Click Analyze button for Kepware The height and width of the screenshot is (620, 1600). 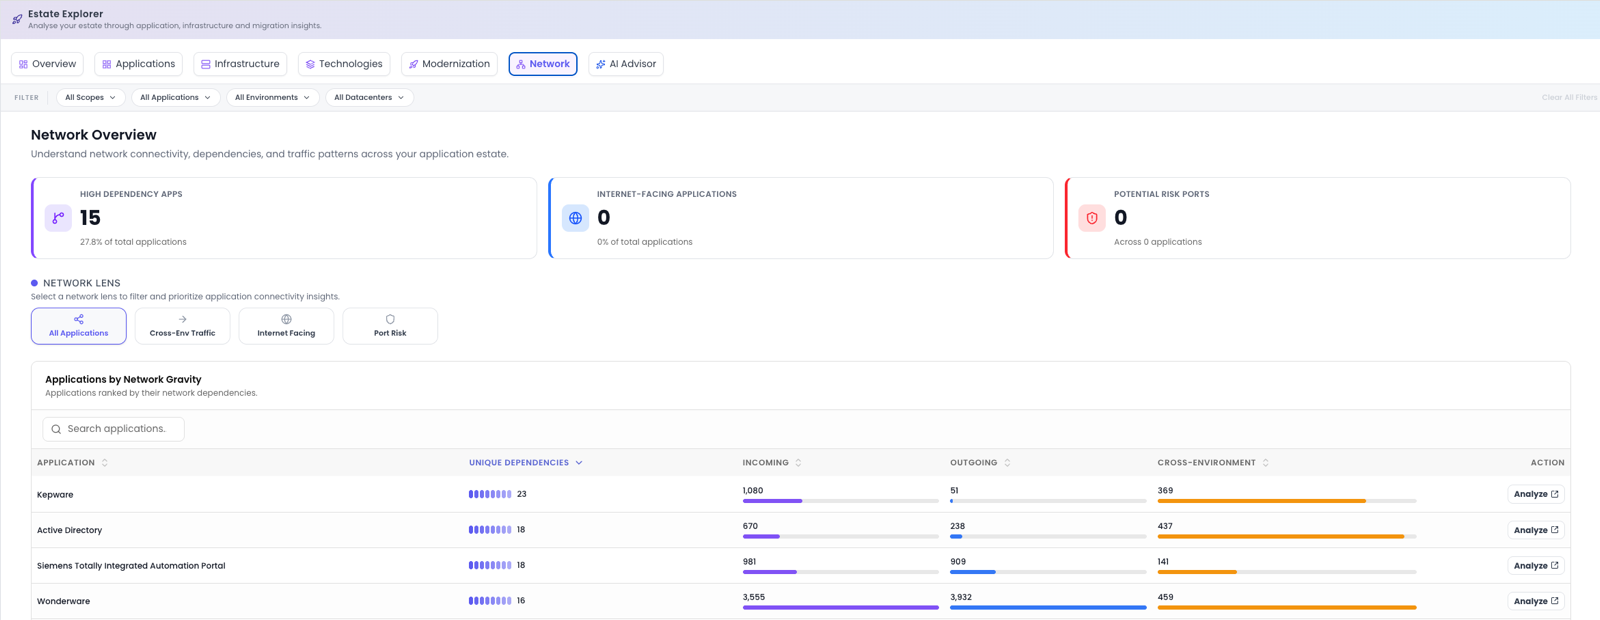1536,494
